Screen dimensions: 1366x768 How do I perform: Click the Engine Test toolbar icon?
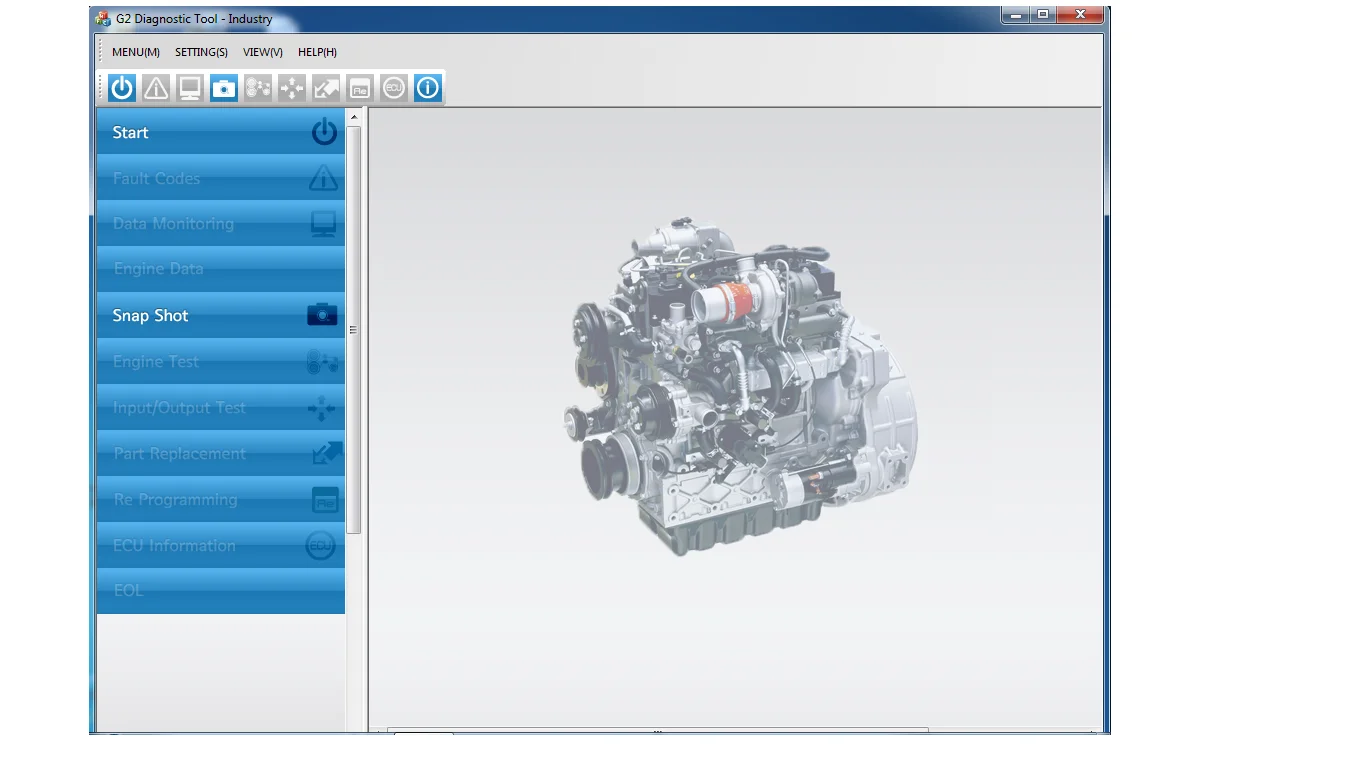pyautogui.click(x=258, y=88)
